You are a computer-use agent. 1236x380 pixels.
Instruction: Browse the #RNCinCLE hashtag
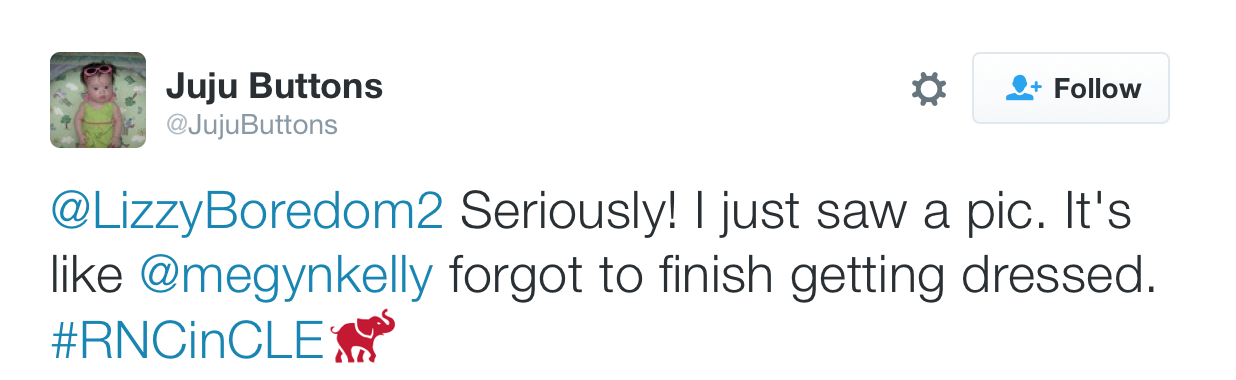click(x=189, y=340)
